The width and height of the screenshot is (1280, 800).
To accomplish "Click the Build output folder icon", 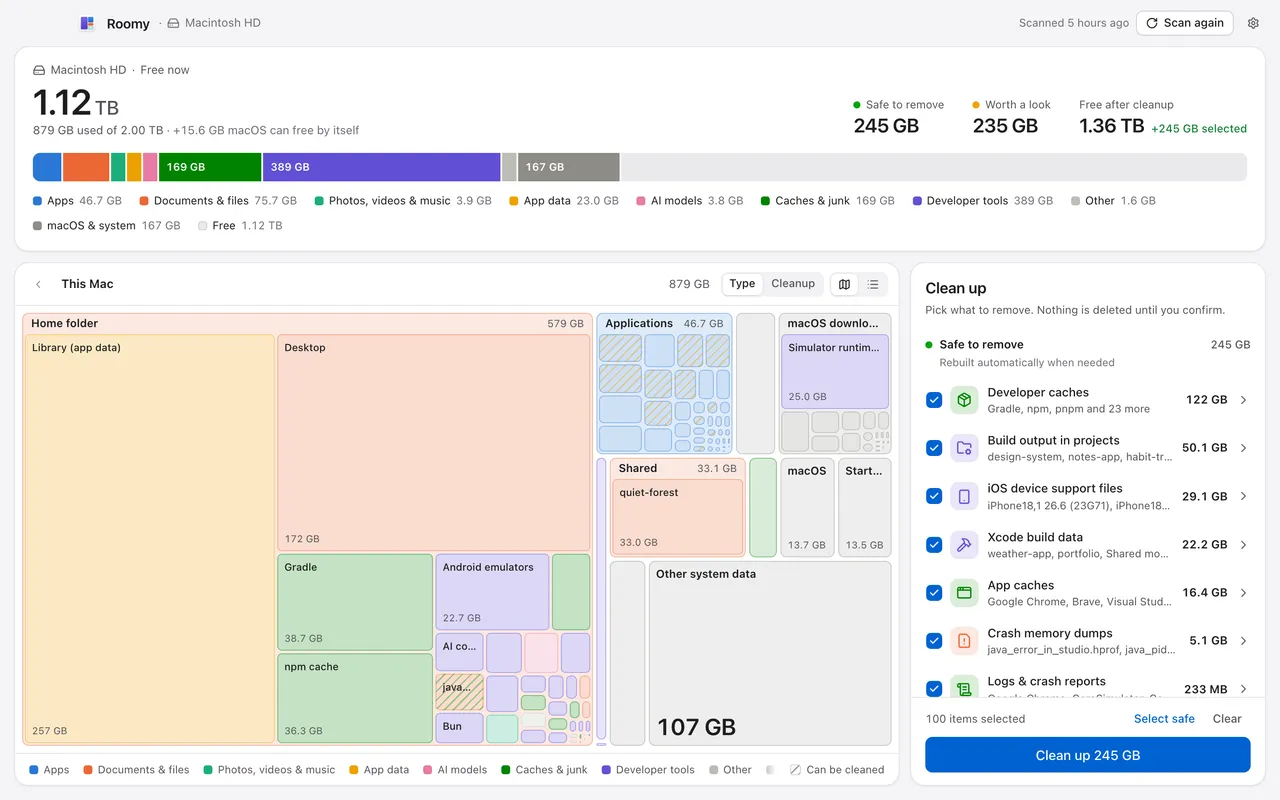I will point(964,448).
